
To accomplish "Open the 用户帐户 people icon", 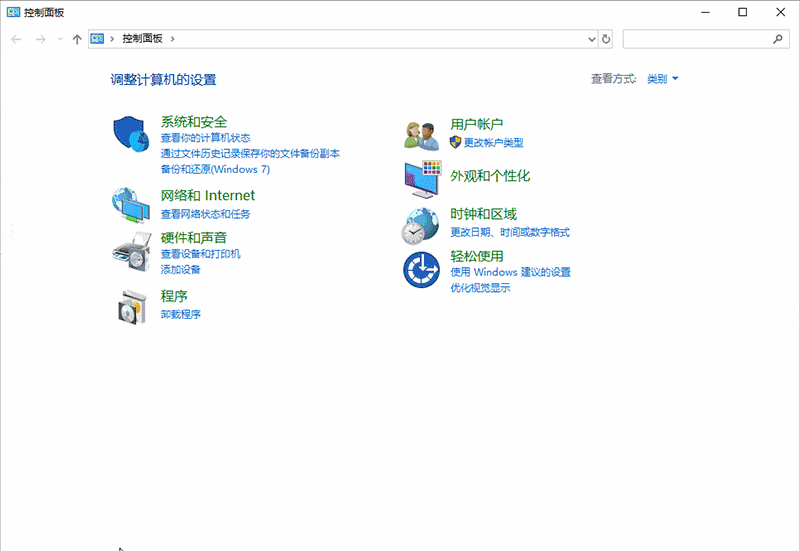I will 421,136.
